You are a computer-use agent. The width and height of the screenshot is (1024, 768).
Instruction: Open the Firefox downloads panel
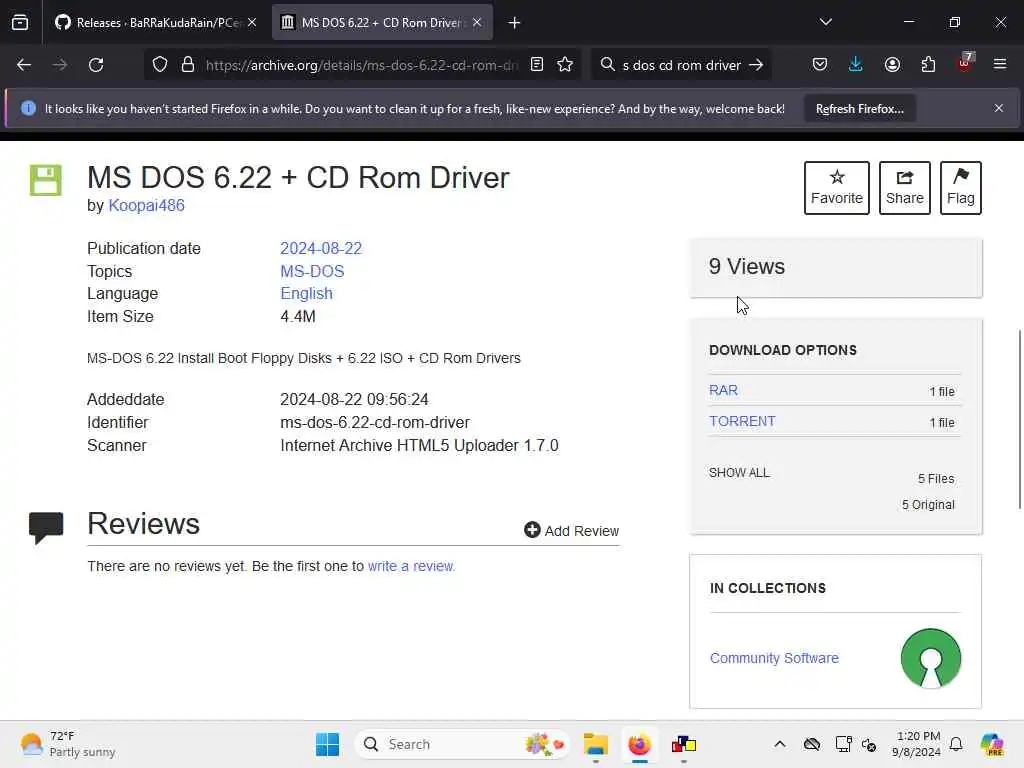856,65
